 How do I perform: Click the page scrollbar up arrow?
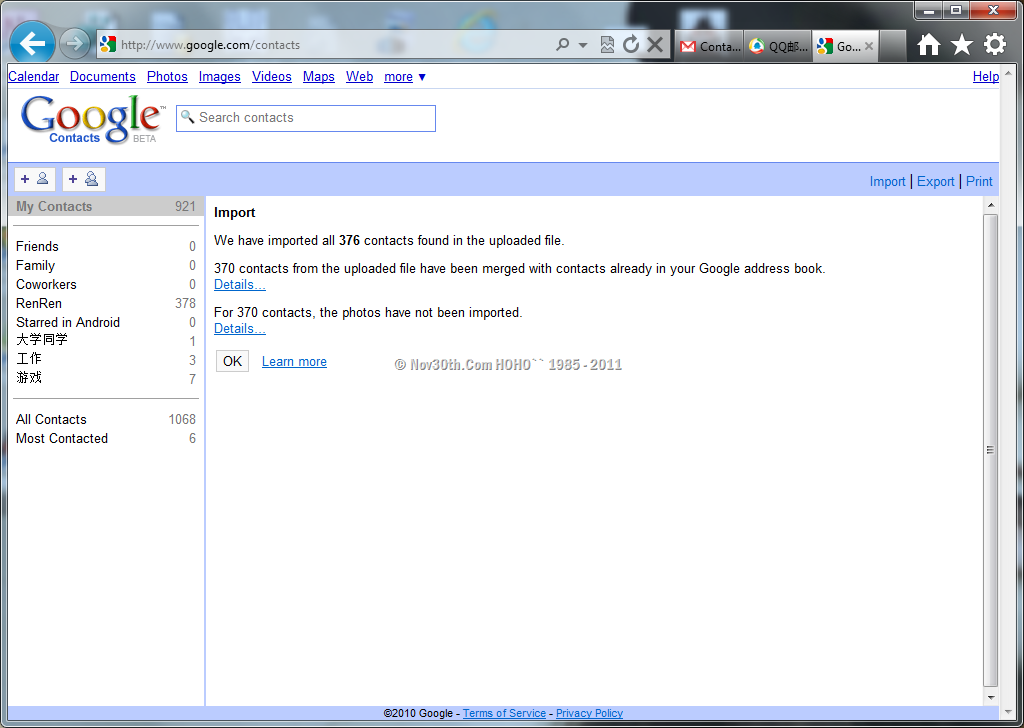(x=1009, y=72)
